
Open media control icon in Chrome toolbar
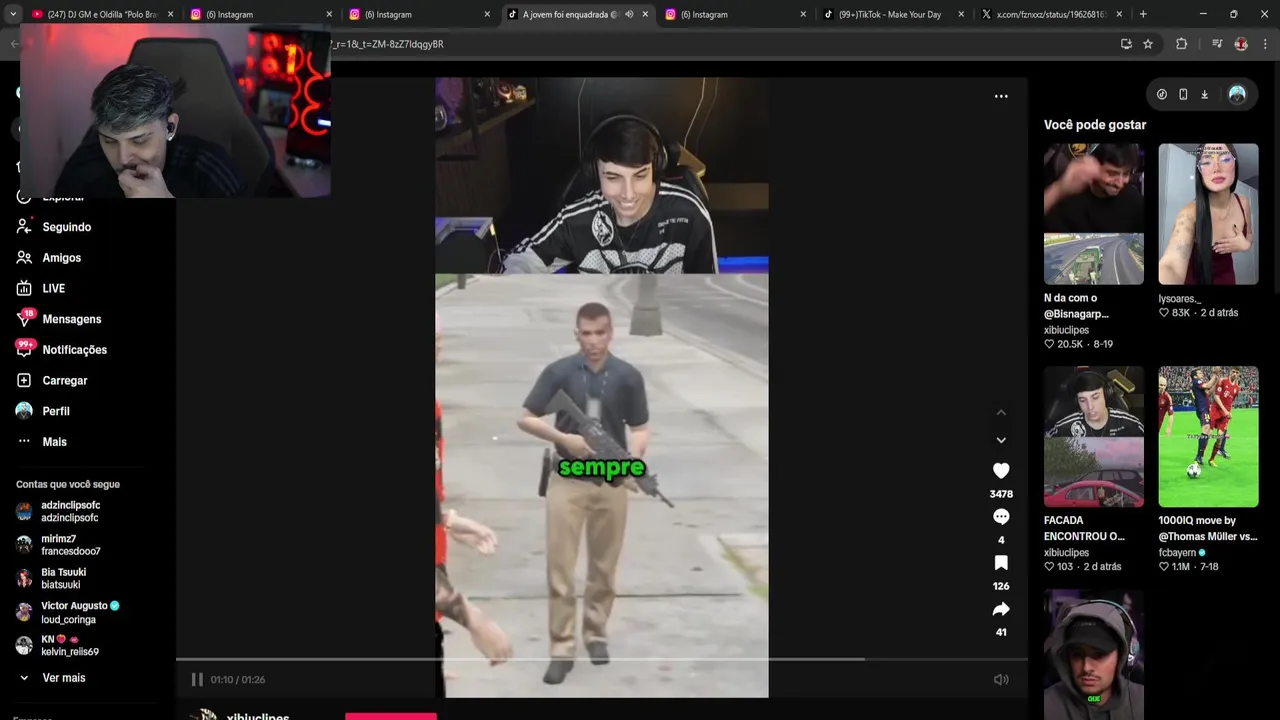1217,44
